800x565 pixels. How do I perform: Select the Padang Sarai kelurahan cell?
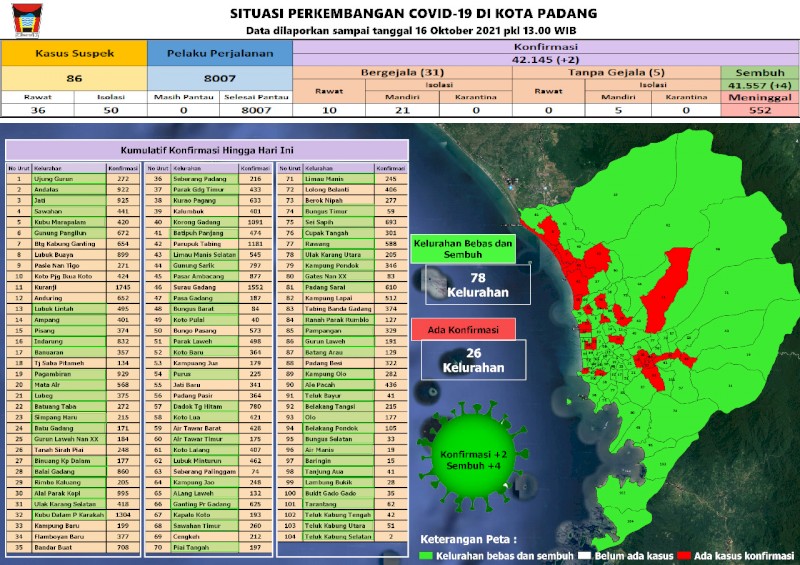click(338, 287)
